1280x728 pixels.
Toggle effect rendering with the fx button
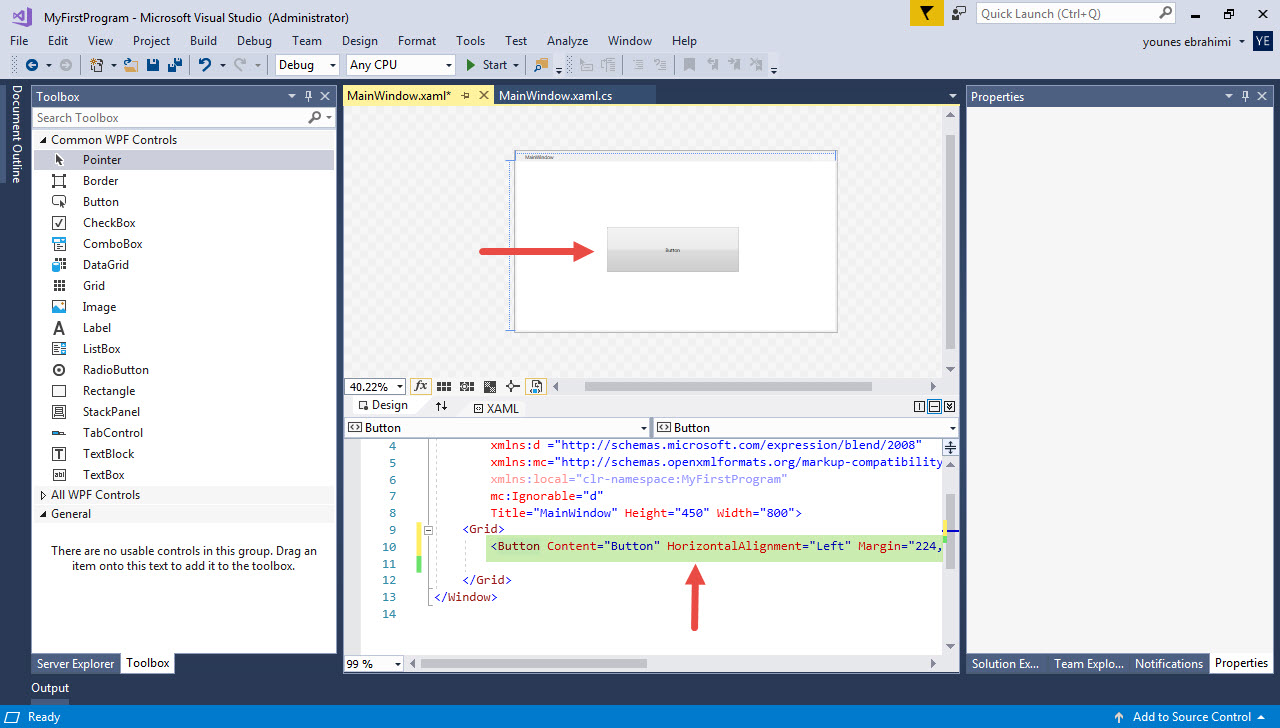[x=420, y=386]
